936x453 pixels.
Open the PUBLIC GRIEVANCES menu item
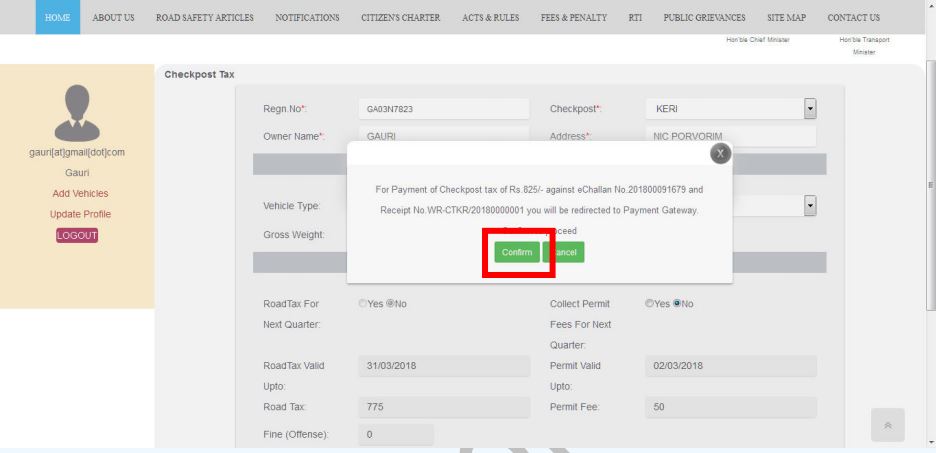(x=704, y=17)
